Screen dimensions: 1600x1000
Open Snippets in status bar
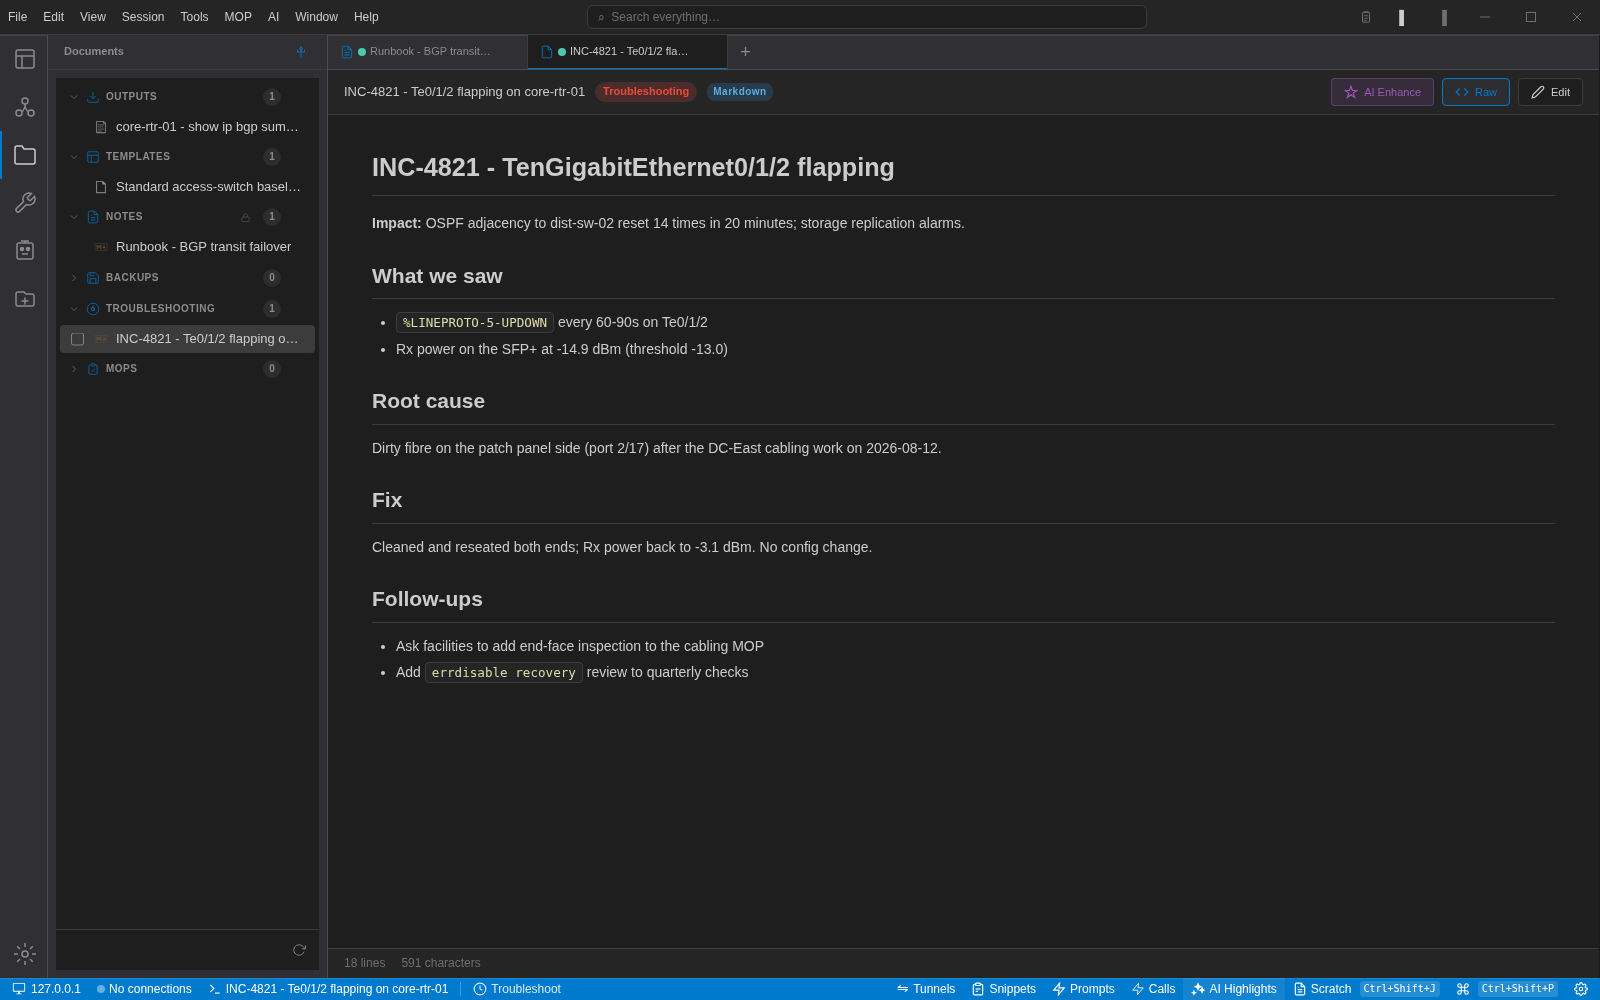(1004, 989)
